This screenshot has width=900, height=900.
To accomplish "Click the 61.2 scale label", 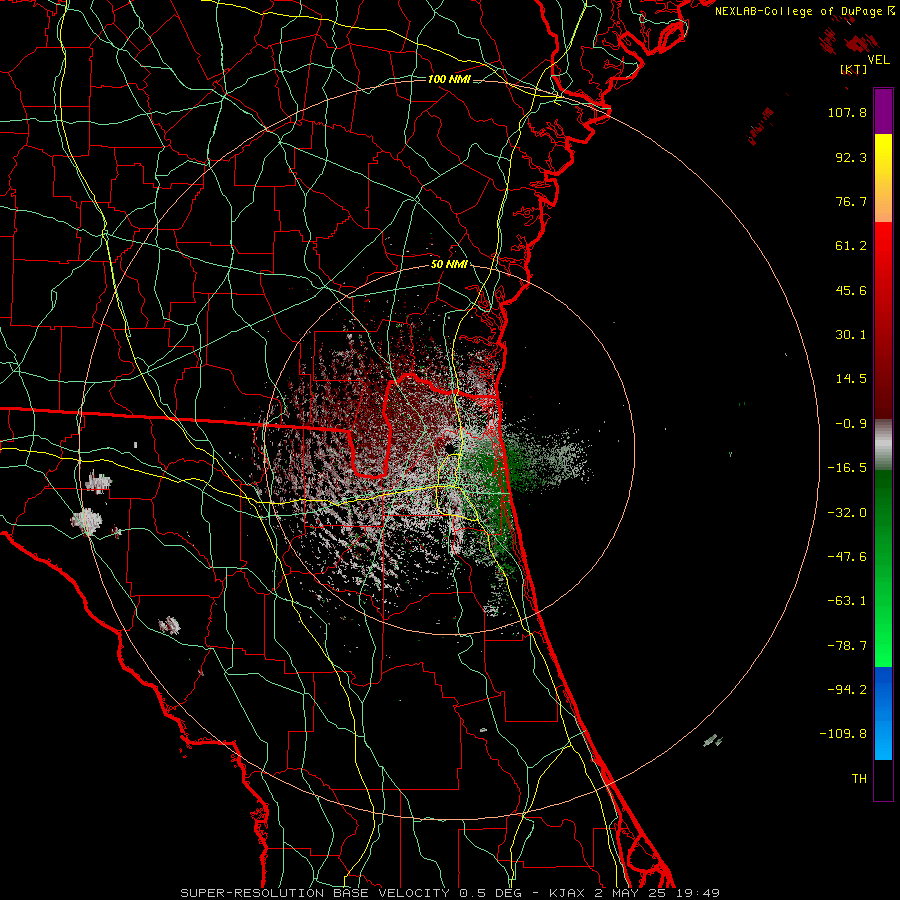I will pos(851,246).
